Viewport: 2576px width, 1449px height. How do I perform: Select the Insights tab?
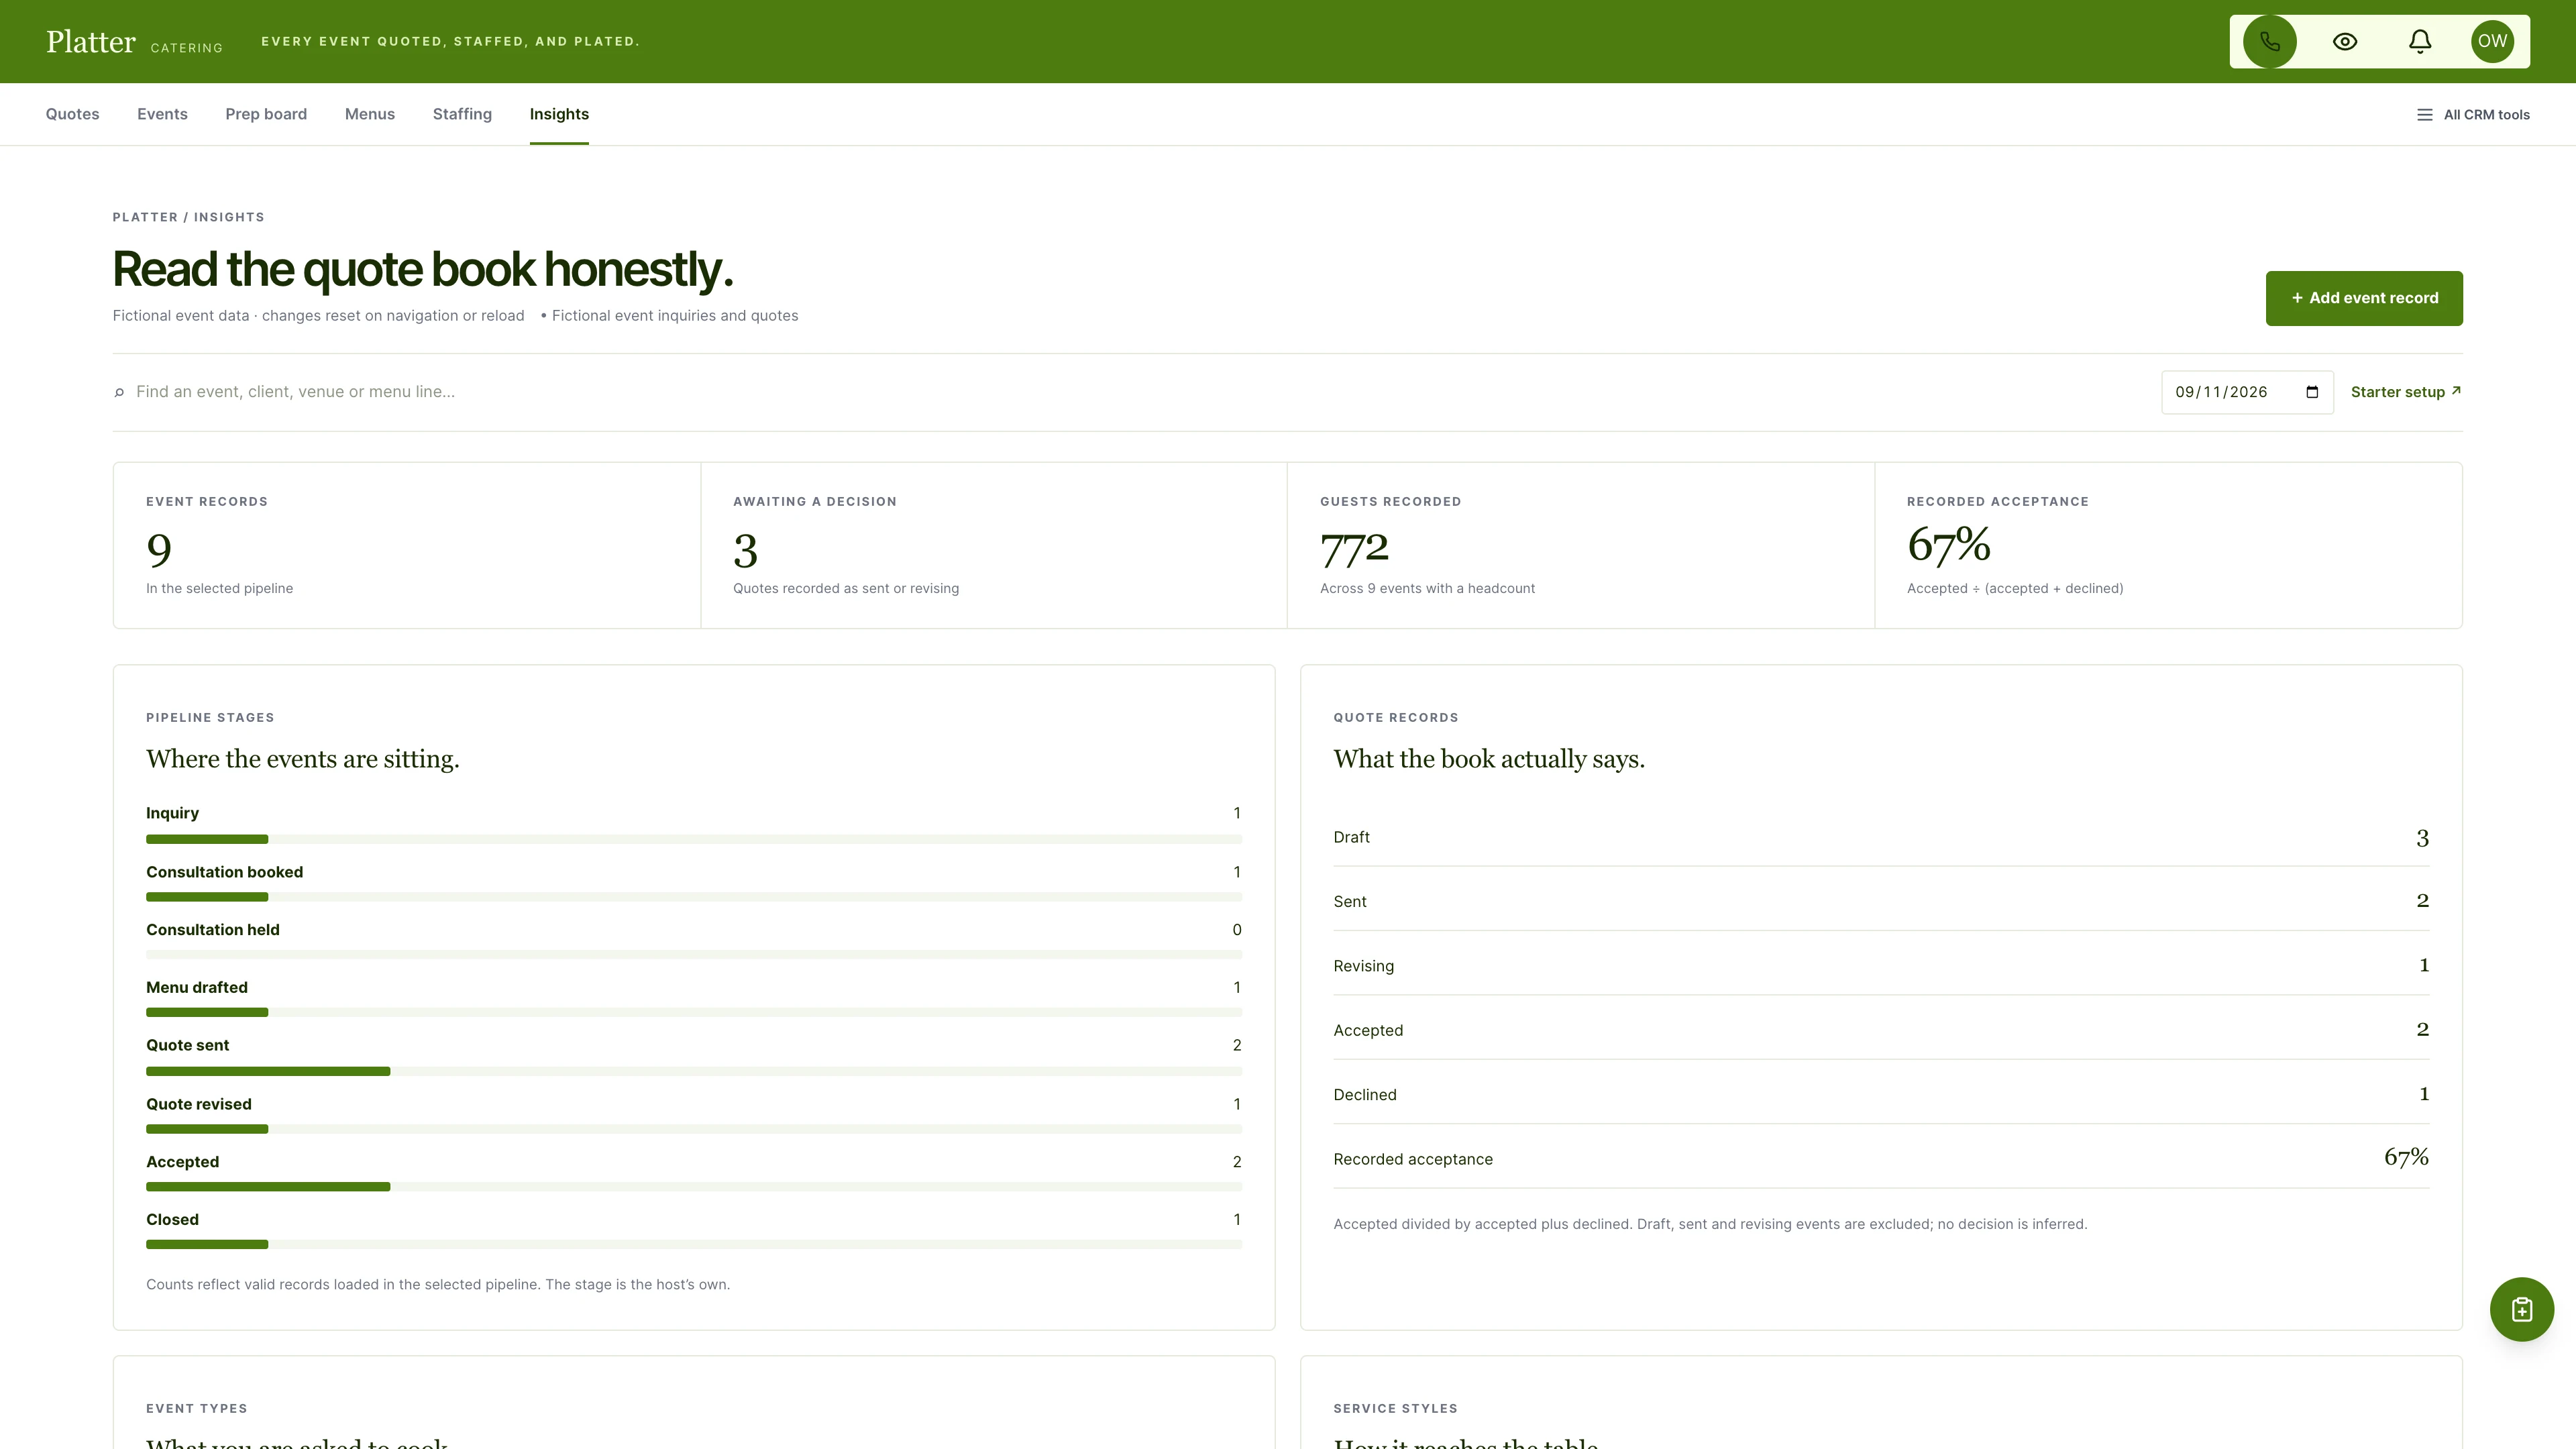[559, 114]
